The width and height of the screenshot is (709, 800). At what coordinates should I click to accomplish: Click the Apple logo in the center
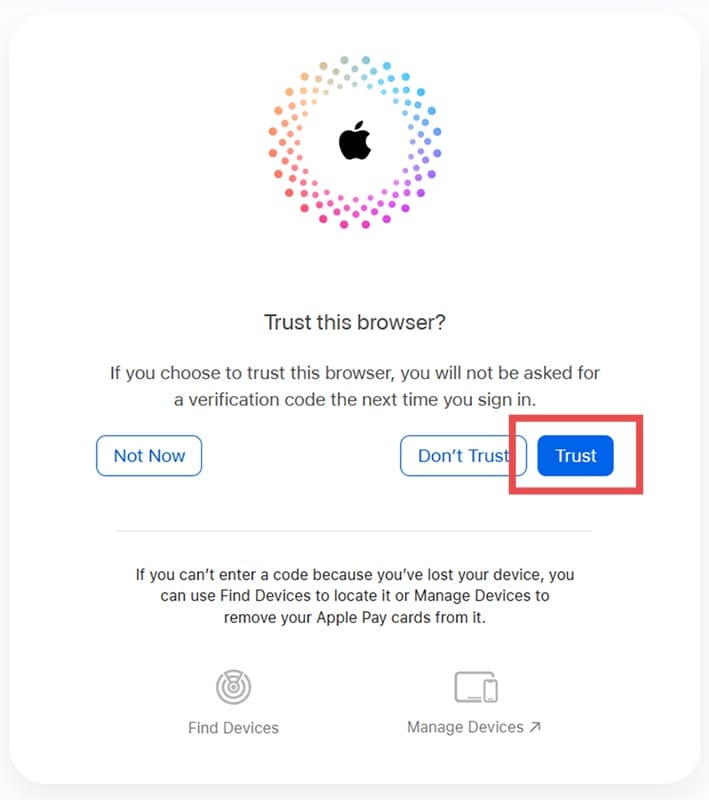(x=355, y=143)
